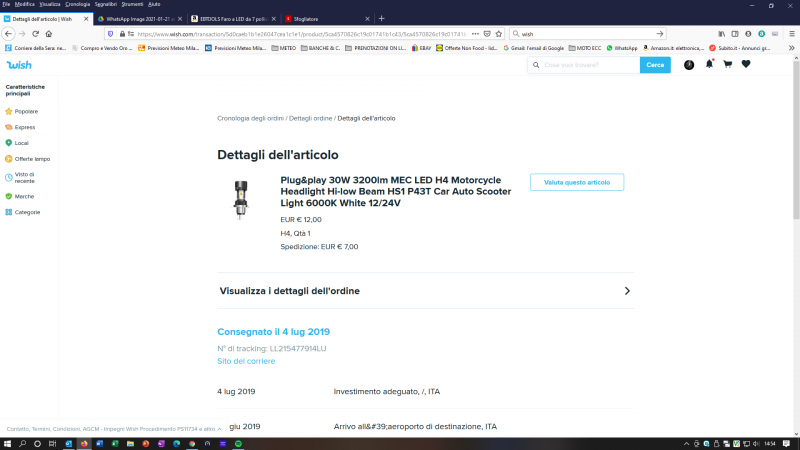Open the Visualizza menu

[x=49, y=4]
